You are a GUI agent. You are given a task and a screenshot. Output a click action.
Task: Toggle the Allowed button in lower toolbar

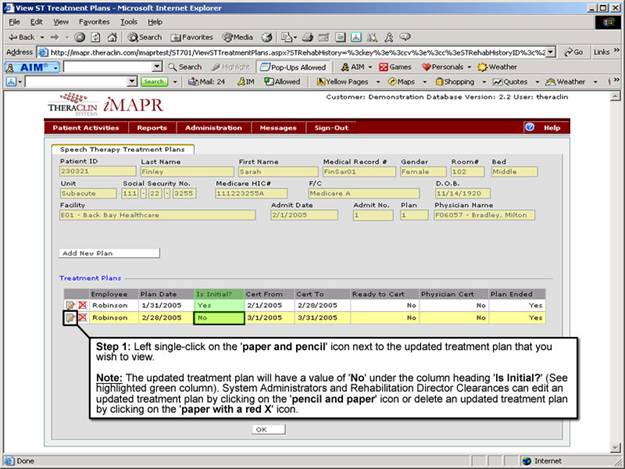coord(282,82)
